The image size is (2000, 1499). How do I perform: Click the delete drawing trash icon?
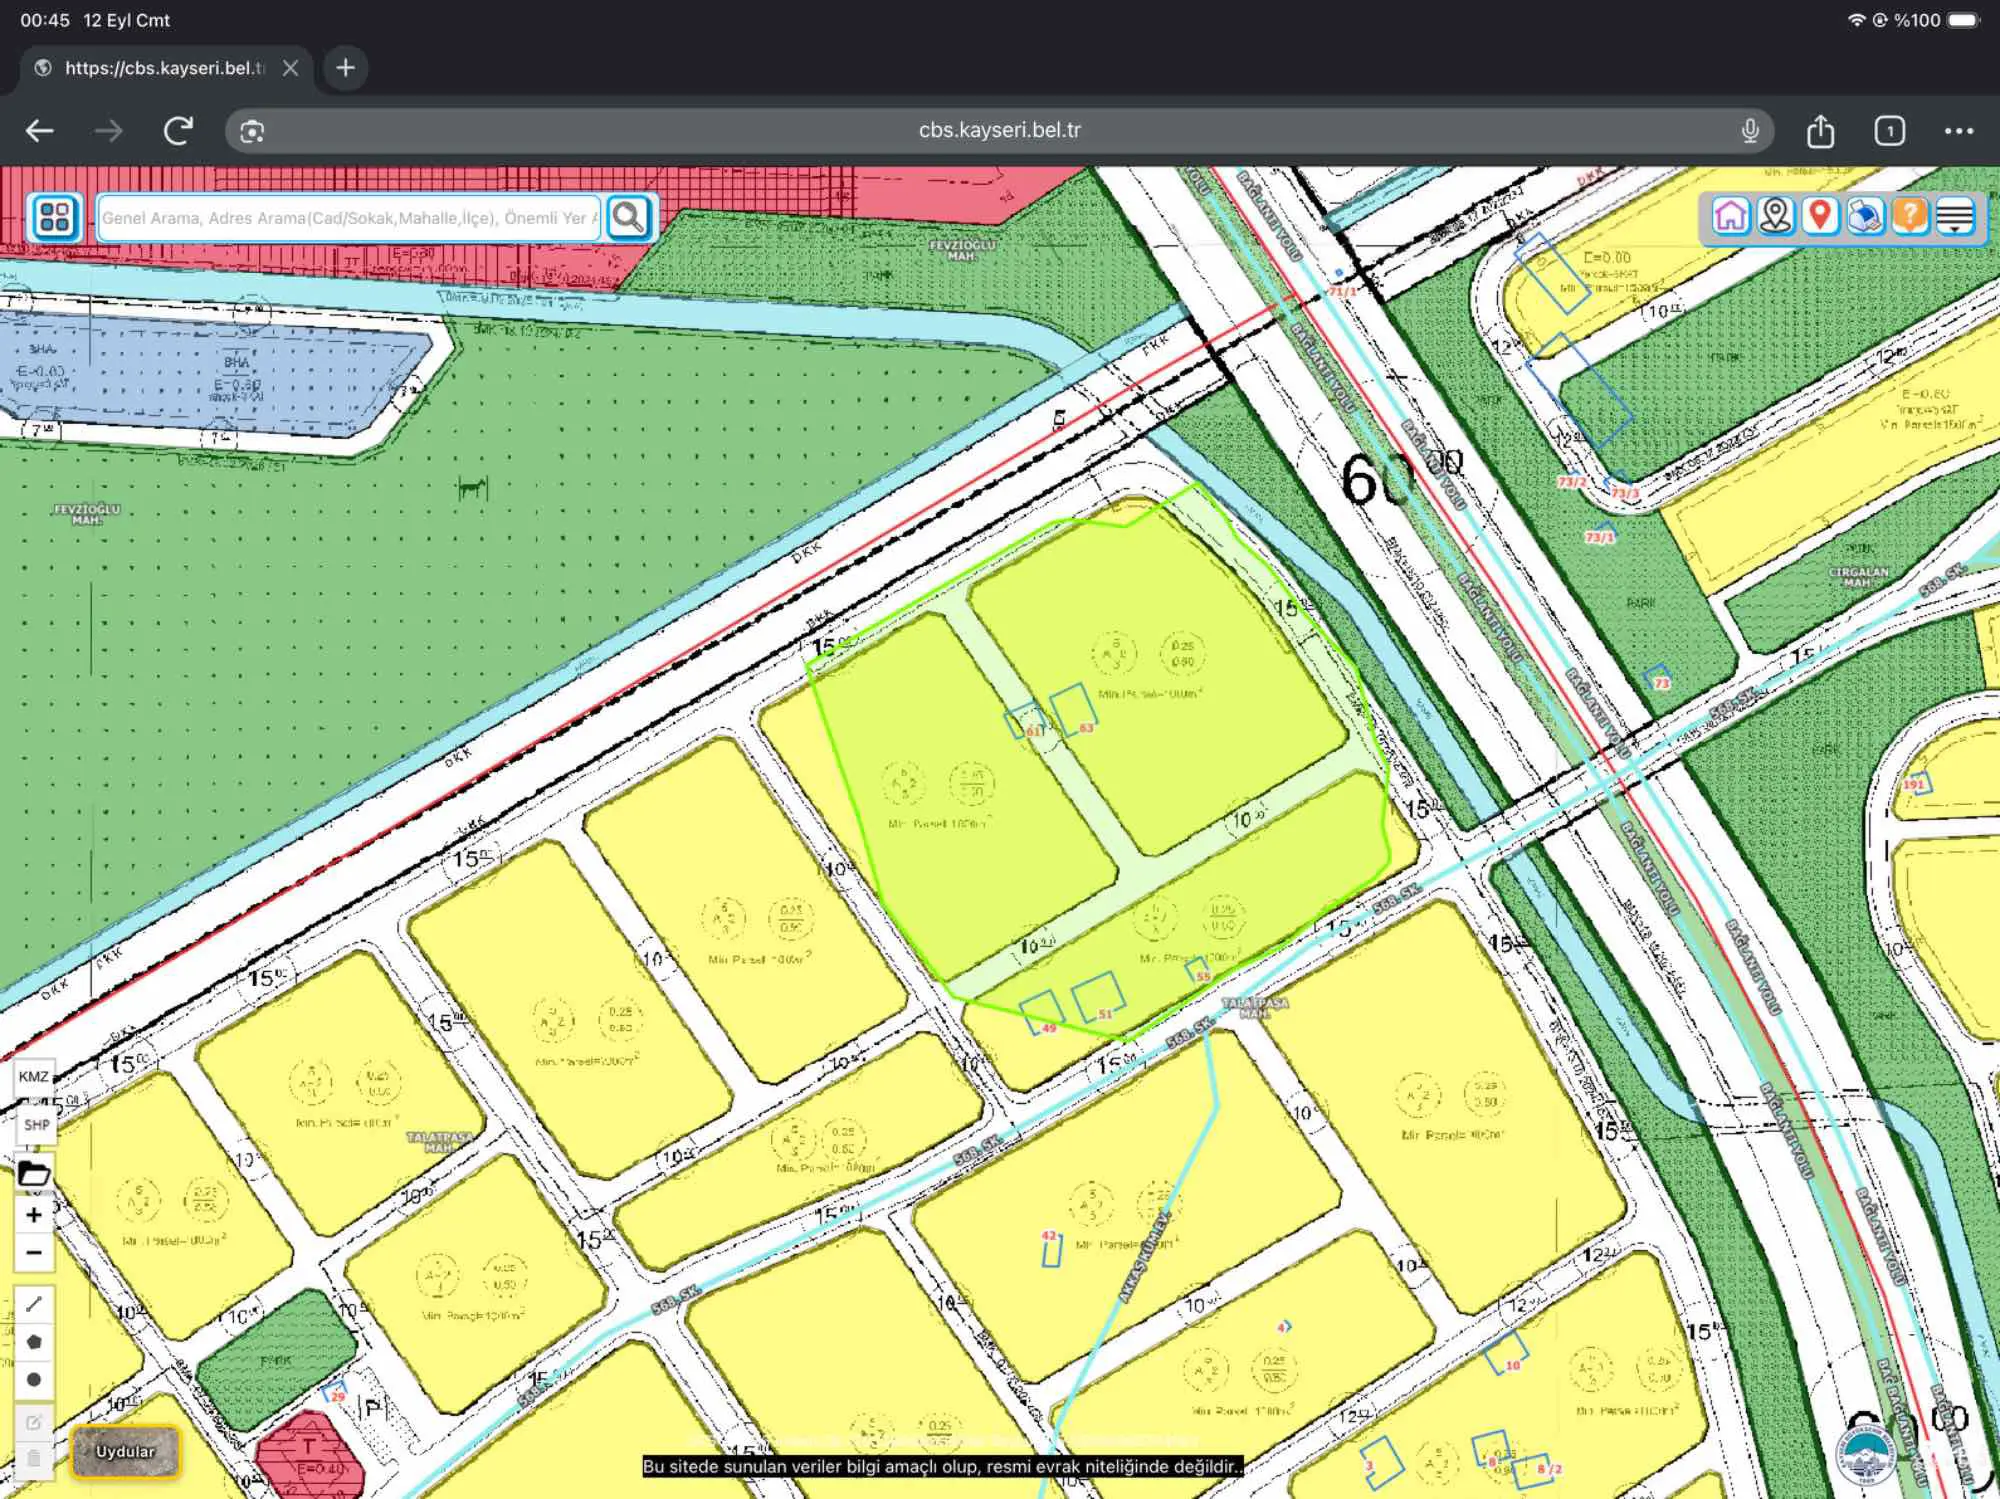(34, 1459)
